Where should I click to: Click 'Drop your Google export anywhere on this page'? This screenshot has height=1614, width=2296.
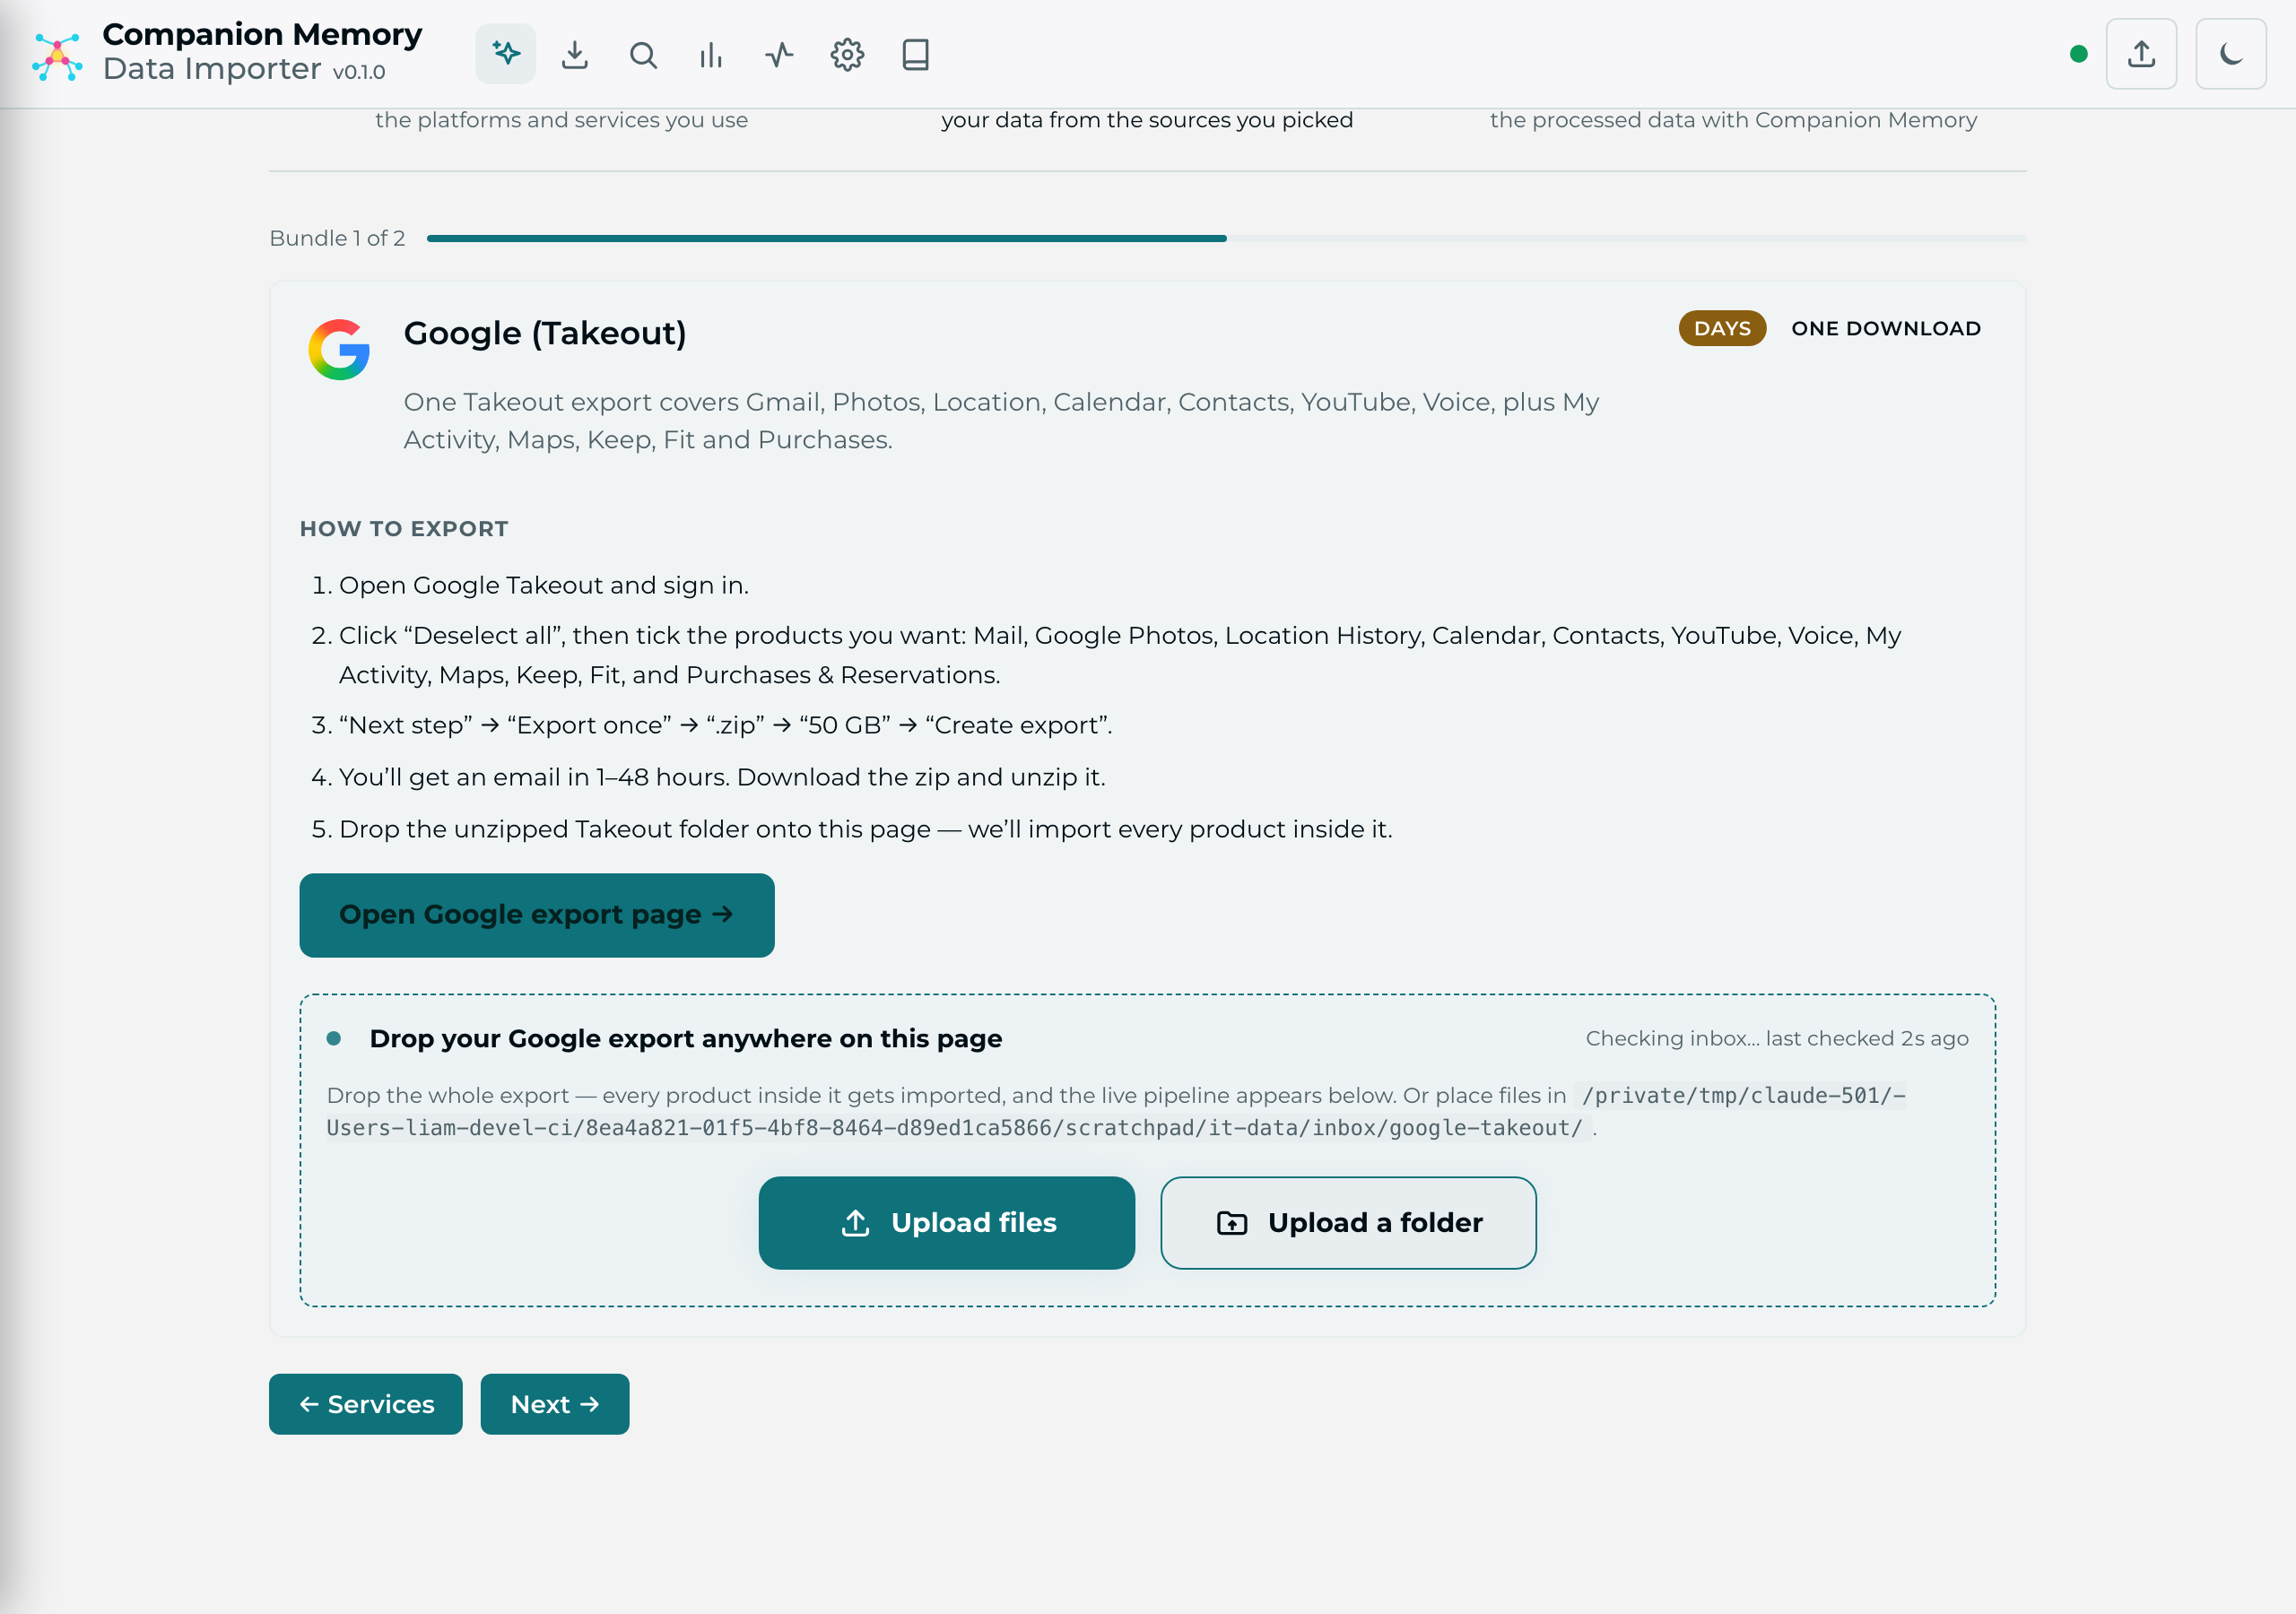pos(686,1038)
